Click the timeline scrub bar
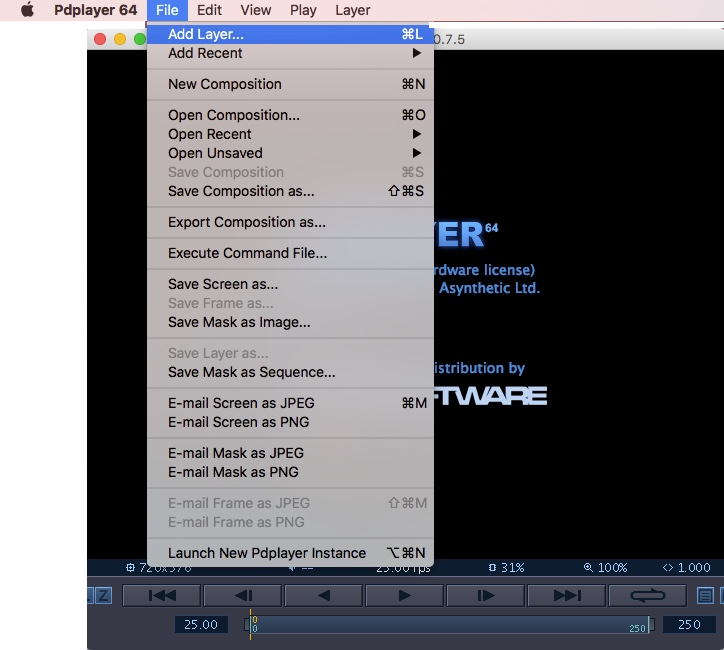Viewport: 724px width, 650px height. pyautogui.click(x=449, y=625)
